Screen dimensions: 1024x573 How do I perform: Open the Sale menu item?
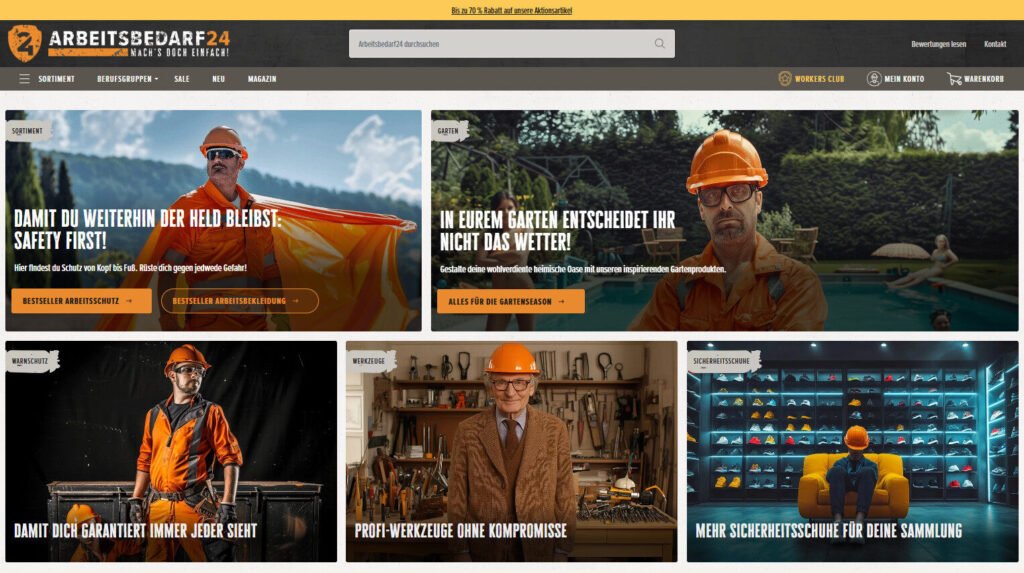click(x=181, y=79)
